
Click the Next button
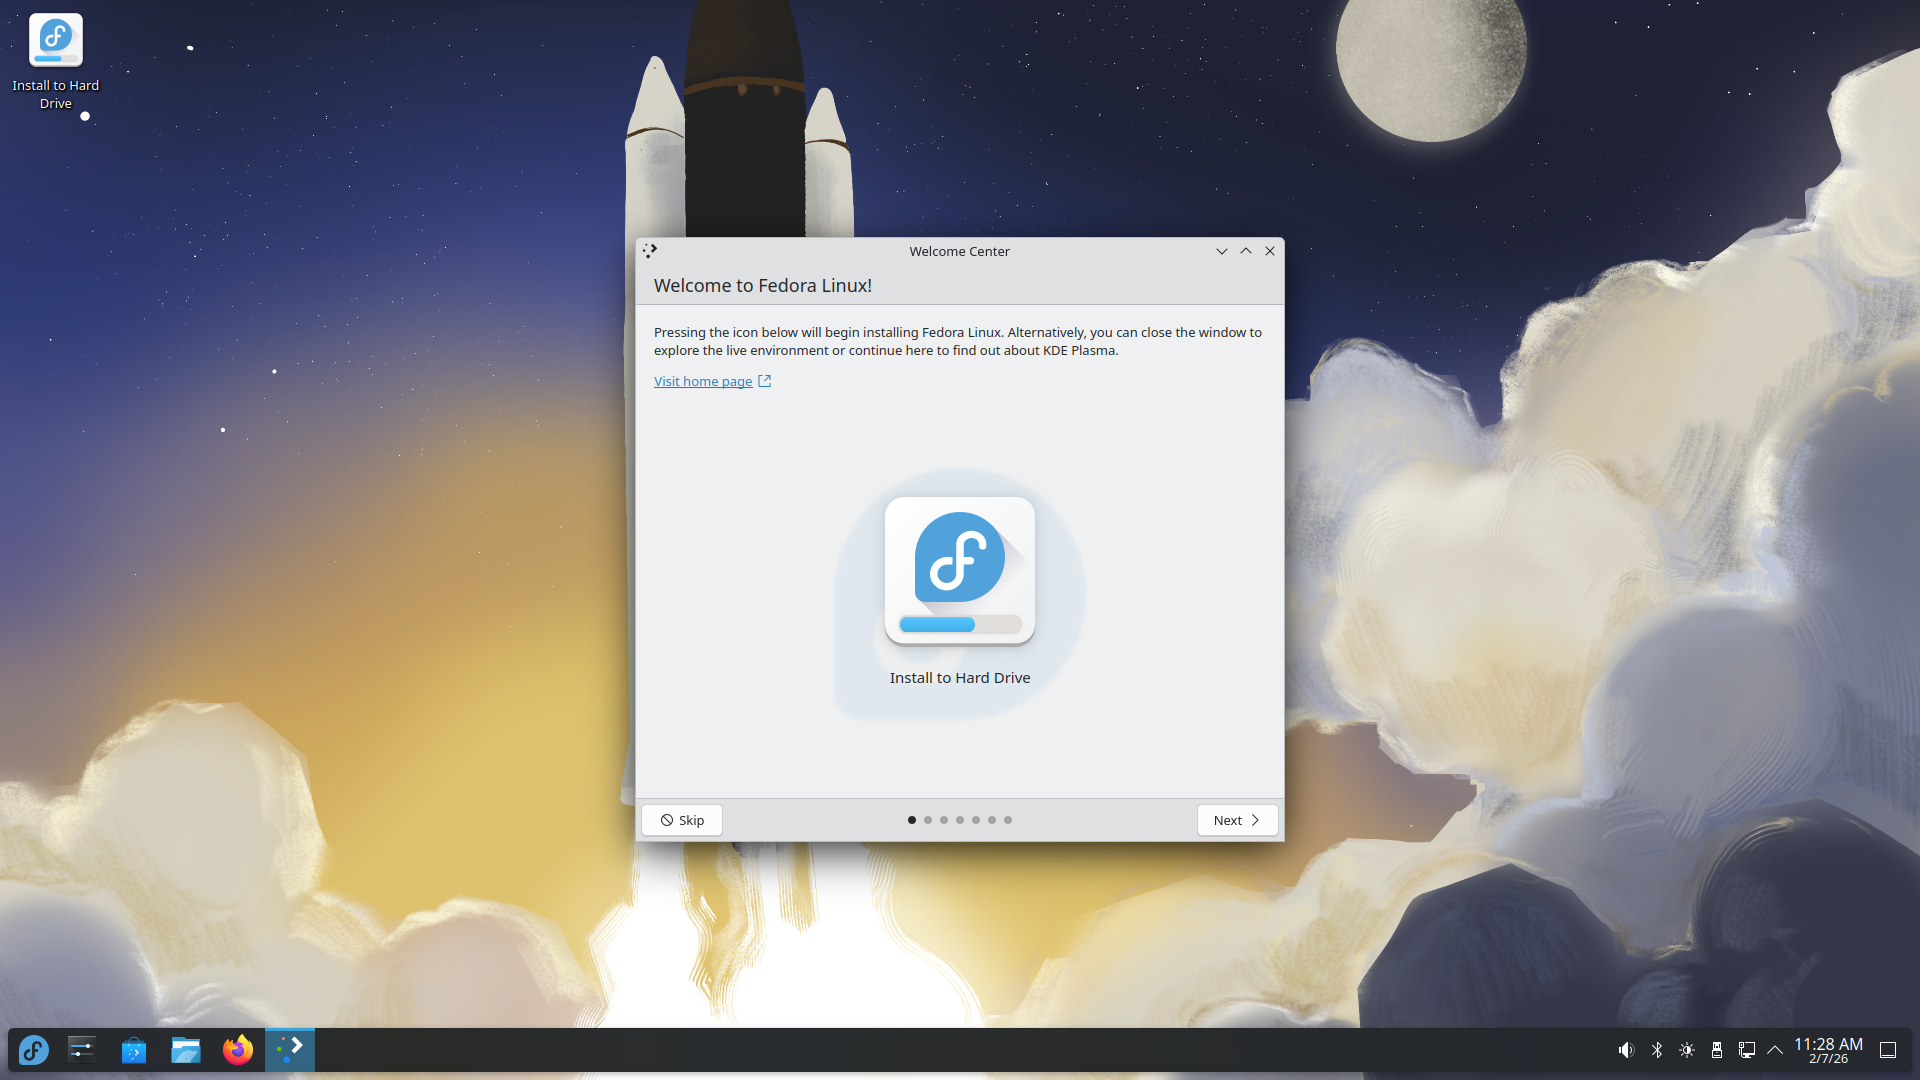[x=1237, y=820]
